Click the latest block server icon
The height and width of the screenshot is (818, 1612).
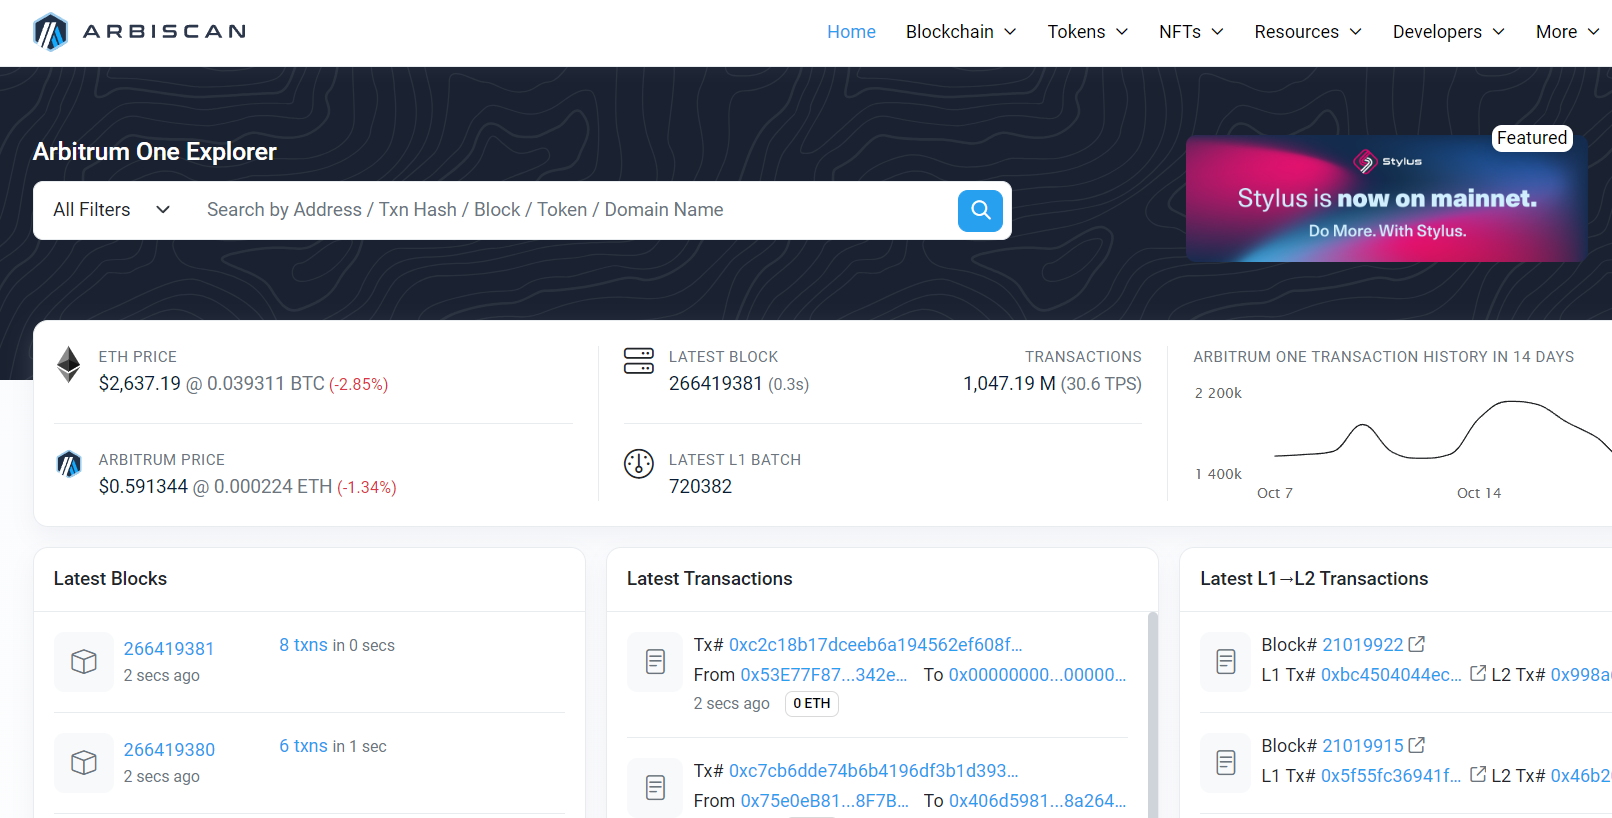coord(639,361)
